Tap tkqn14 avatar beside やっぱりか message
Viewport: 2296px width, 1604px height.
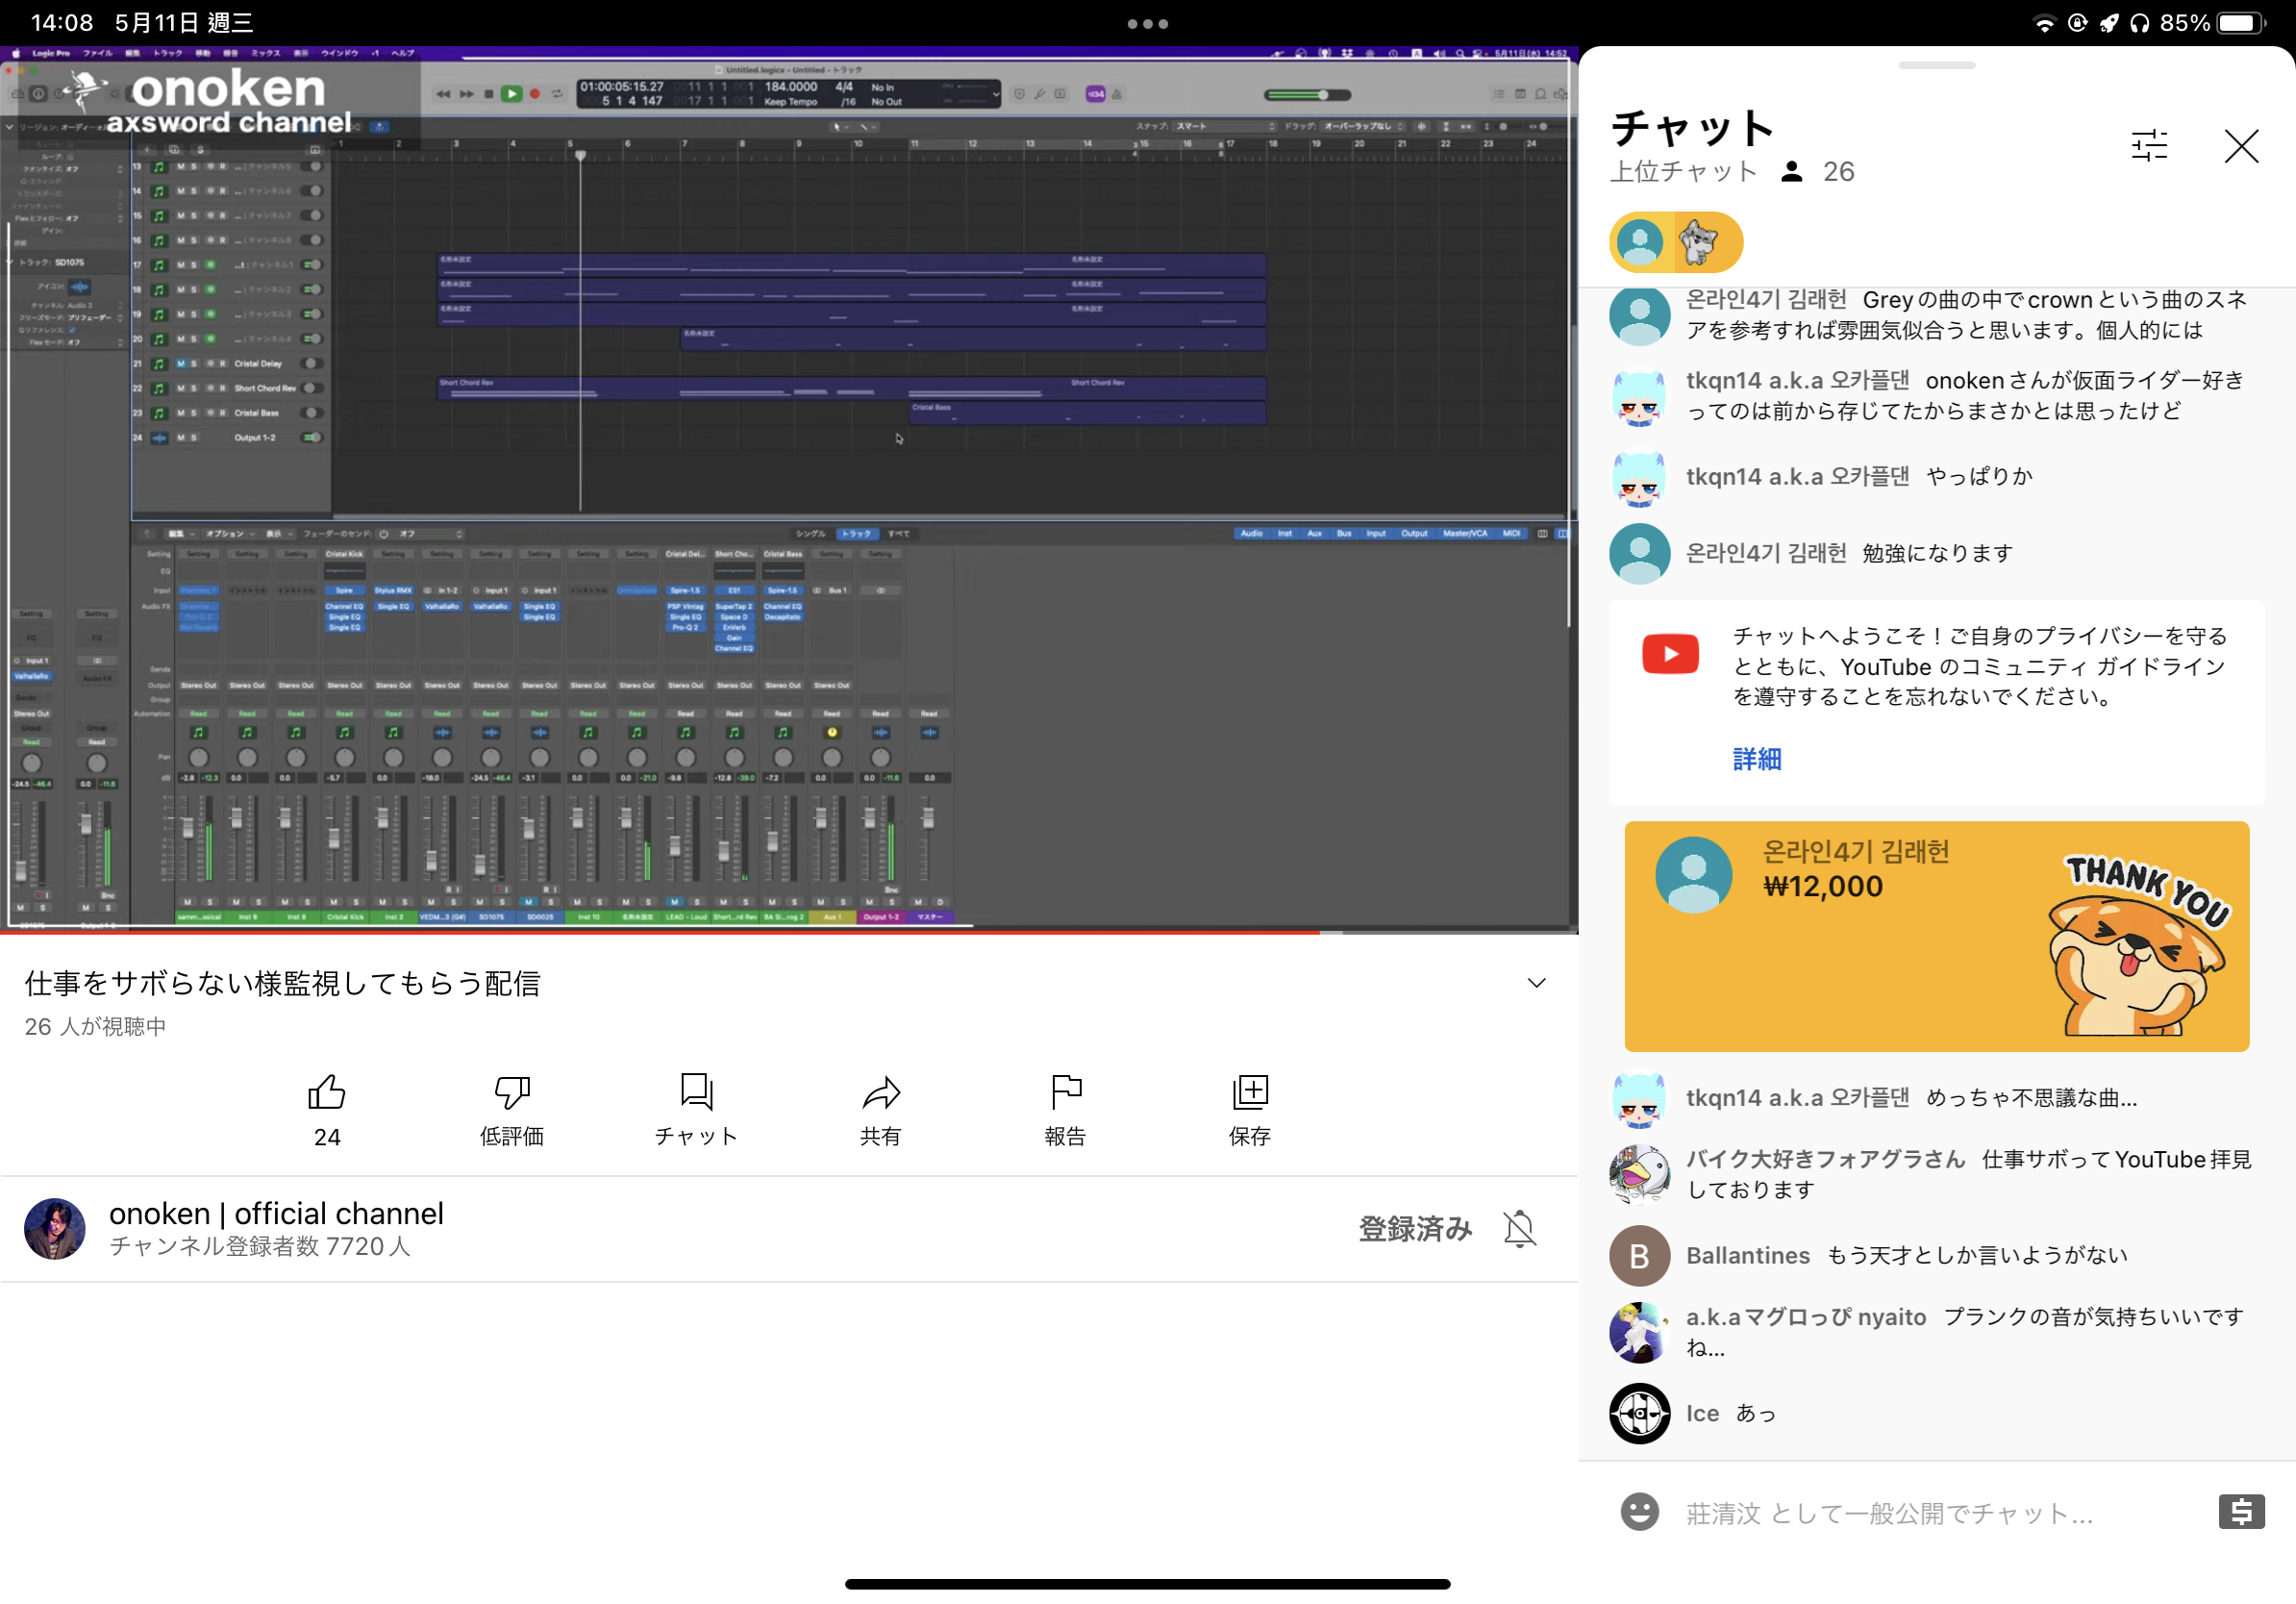(1639, 478)
